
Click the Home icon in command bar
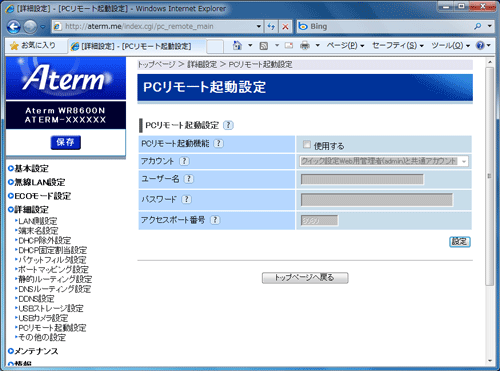237,46
